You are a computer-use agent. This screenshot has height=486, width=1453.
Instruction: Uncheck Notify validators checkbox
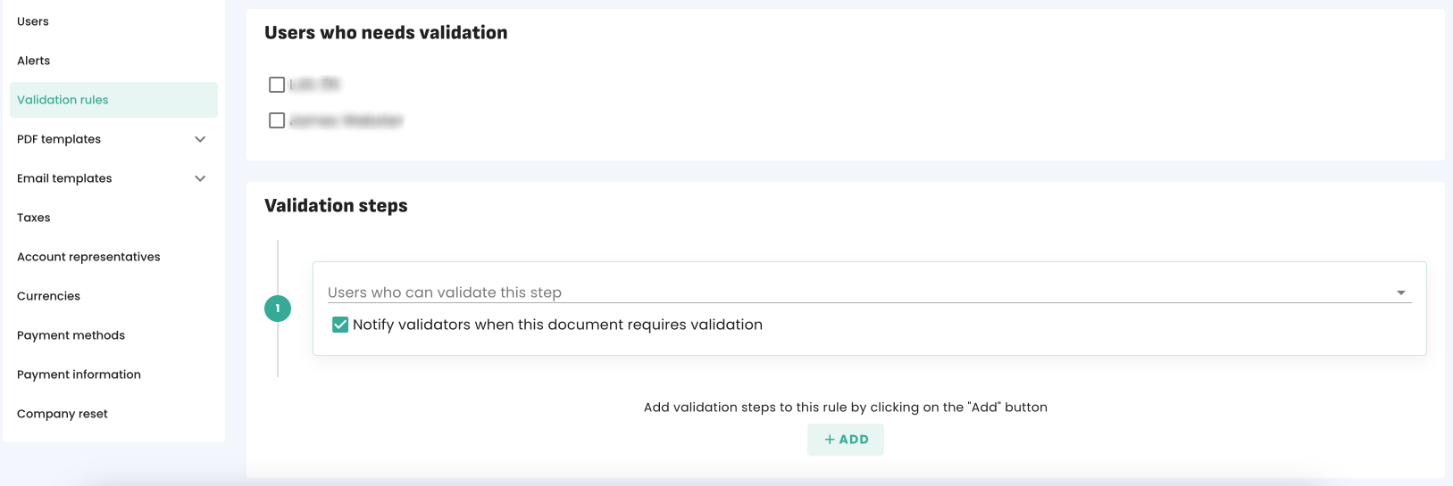[340, 325]
